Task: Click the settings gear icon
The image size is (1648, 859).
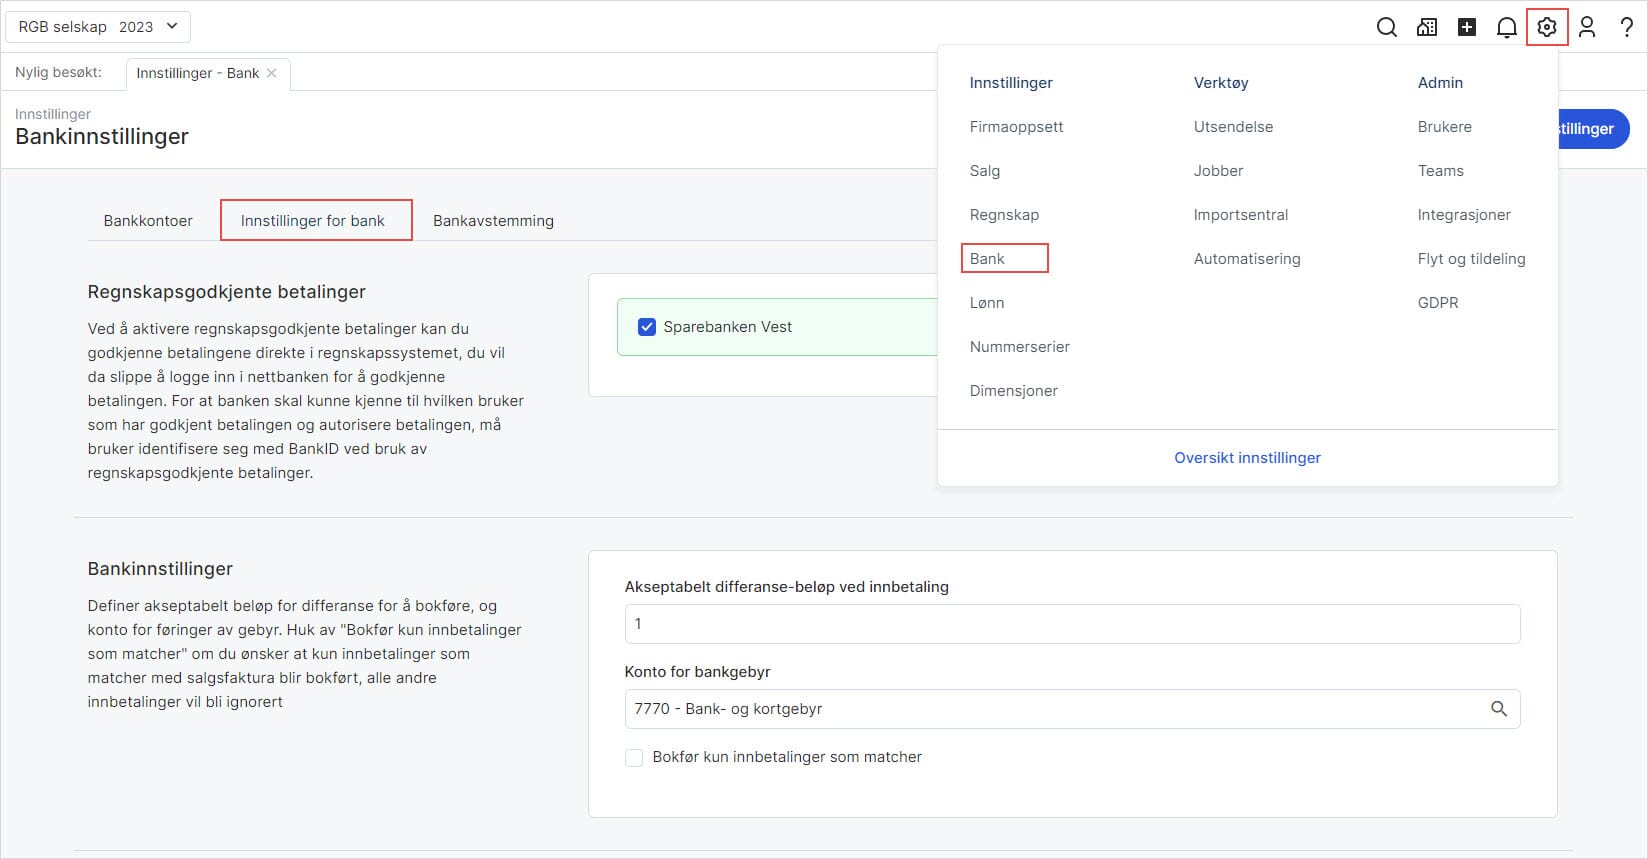Action: click(x=1547, y=27)
